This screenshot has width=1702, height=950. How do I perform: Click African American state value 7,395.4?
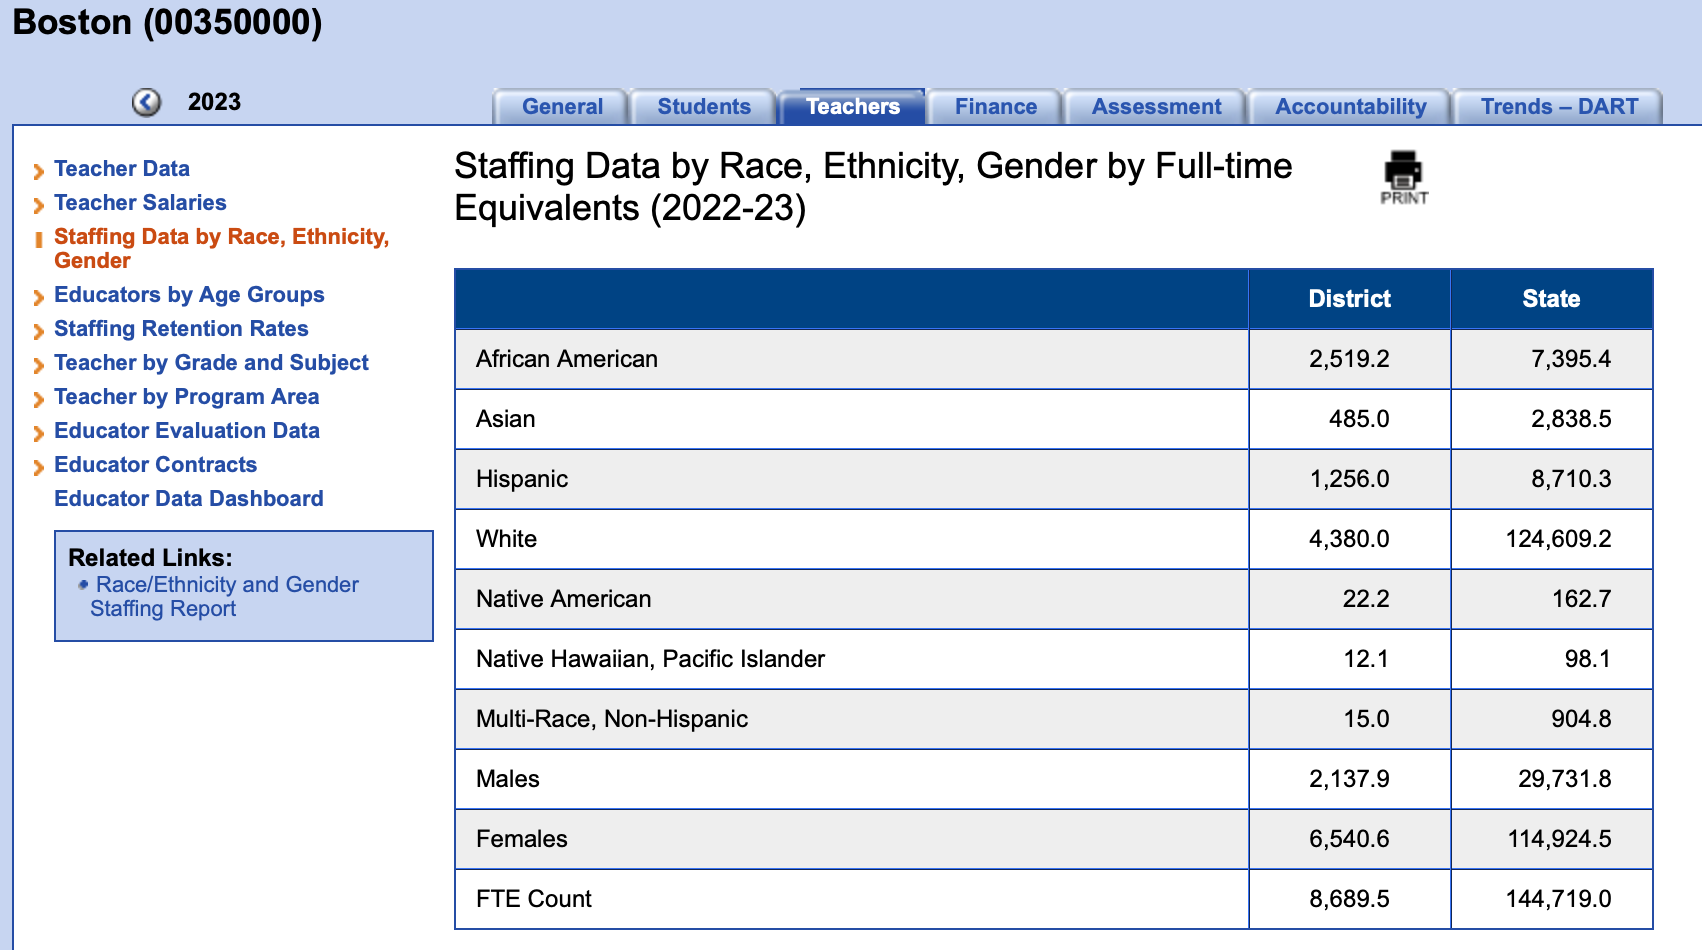tap(1571, 359)
